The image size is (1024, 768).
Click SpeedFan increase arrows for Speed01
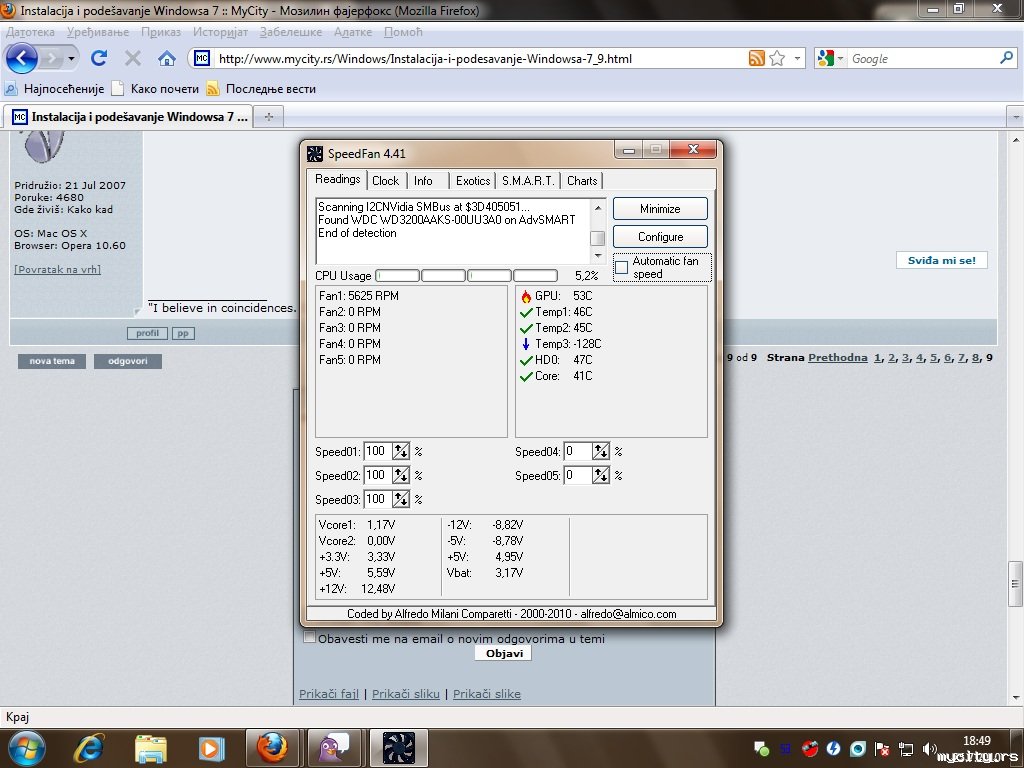[401, 451]
